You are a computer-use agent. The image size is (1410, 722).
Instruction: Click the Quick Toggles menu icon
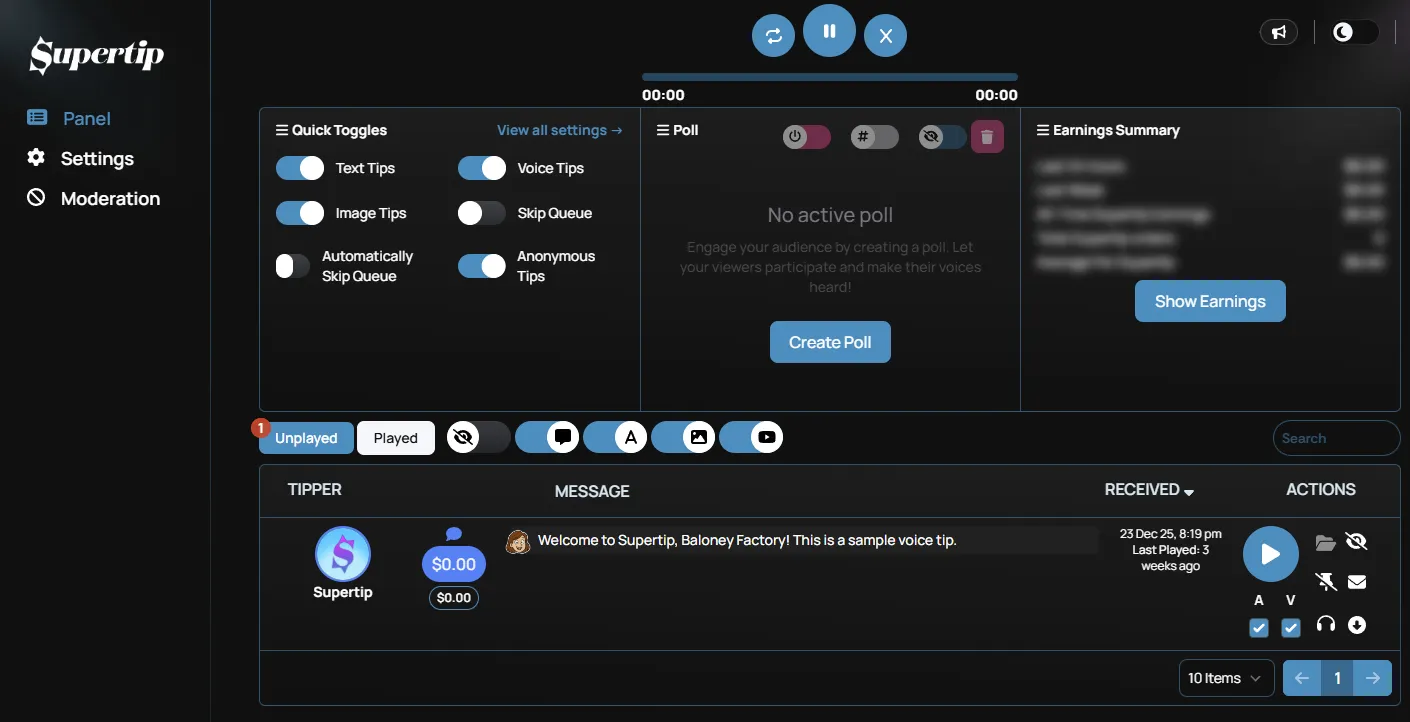point(281,130)
